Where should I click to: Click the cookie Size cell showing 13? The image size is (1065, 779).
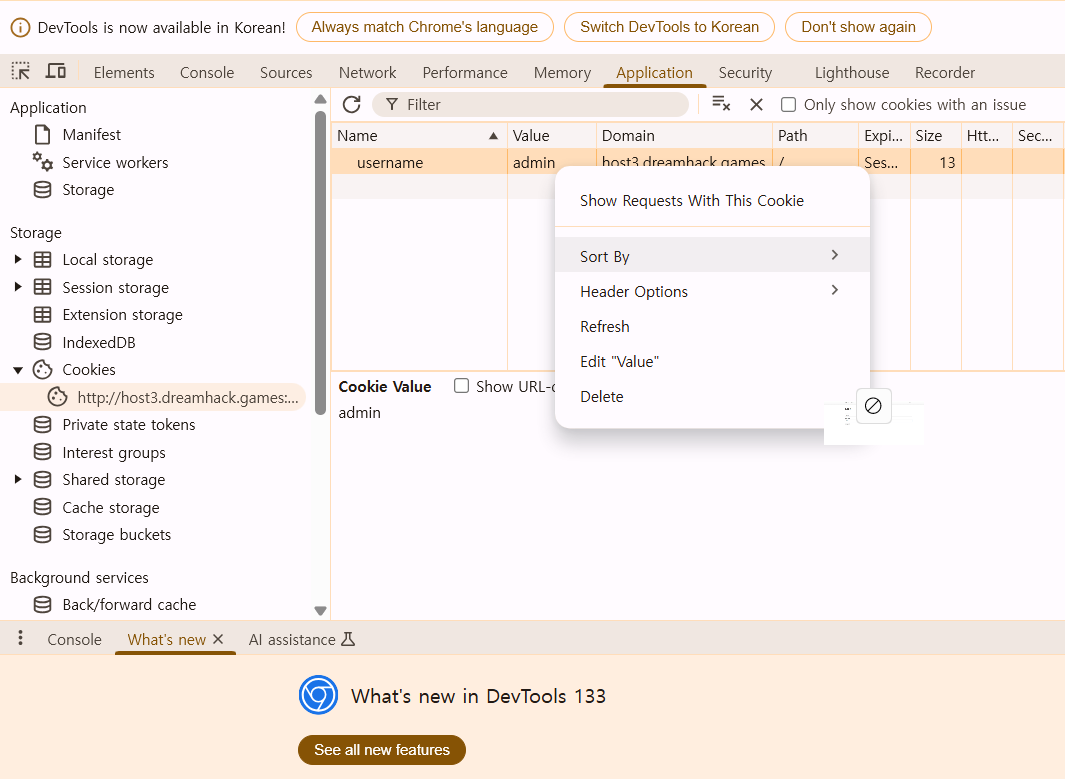point(935,162)
